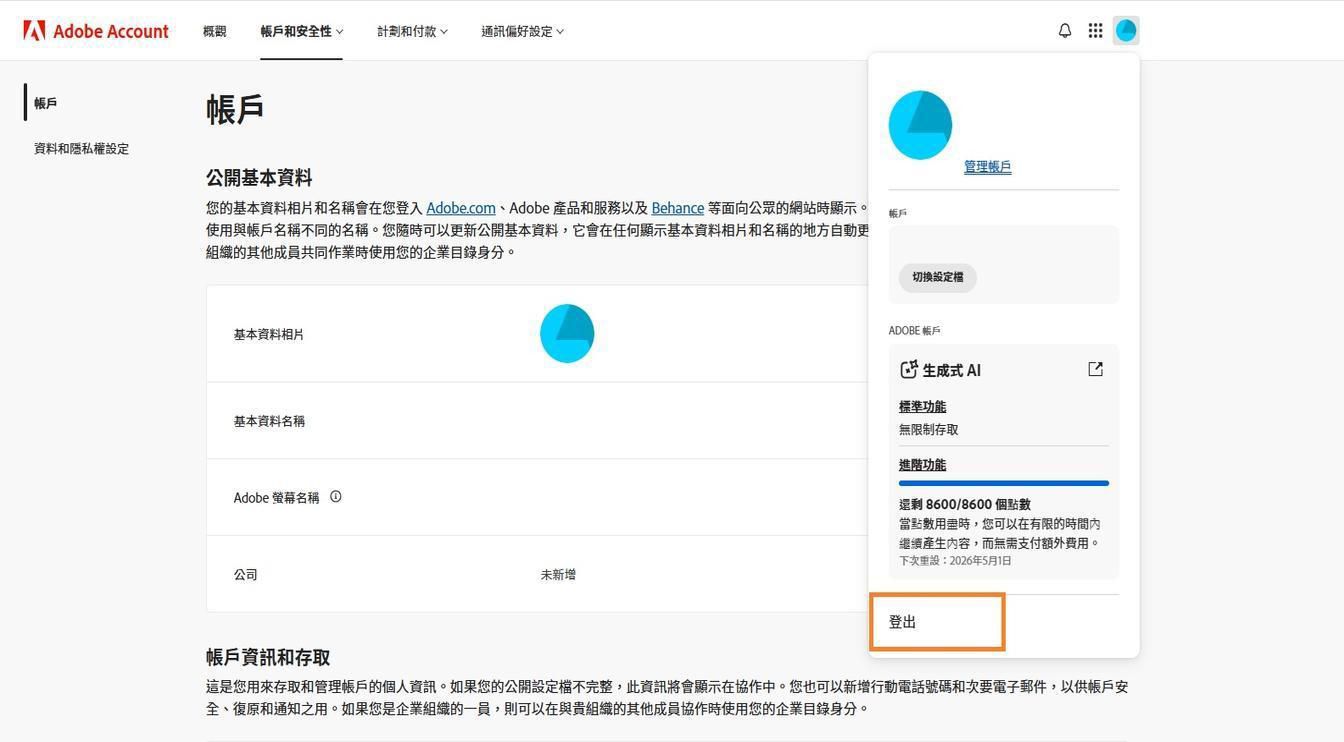Image resolution: width=1344 pixels, height=742 pixels.
Task: Open the Behance link
Action: click(x=678, y=208)
